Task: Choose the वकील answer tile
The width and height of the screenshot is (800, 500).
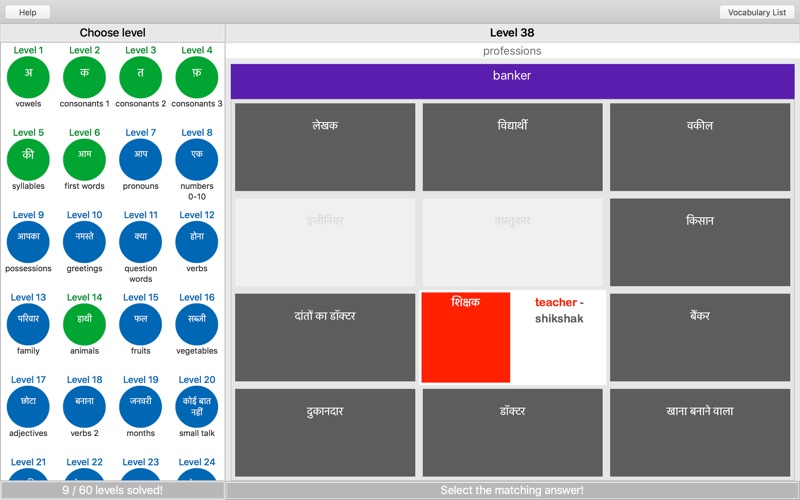Action: (x=700, y=147)
